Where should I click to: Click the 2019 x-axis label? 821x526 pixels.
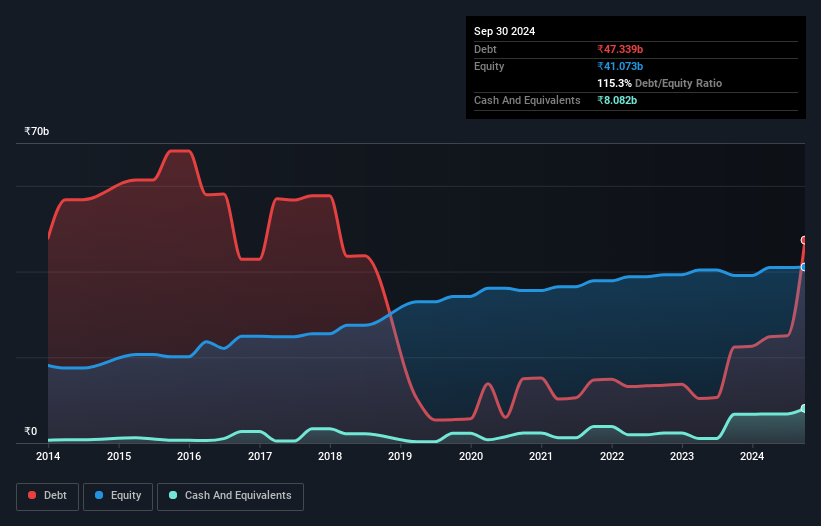point(400,456)
